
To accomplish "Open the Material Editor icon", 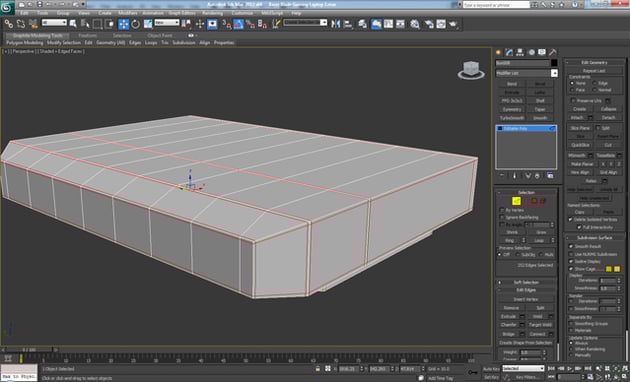I will point(415,24).
